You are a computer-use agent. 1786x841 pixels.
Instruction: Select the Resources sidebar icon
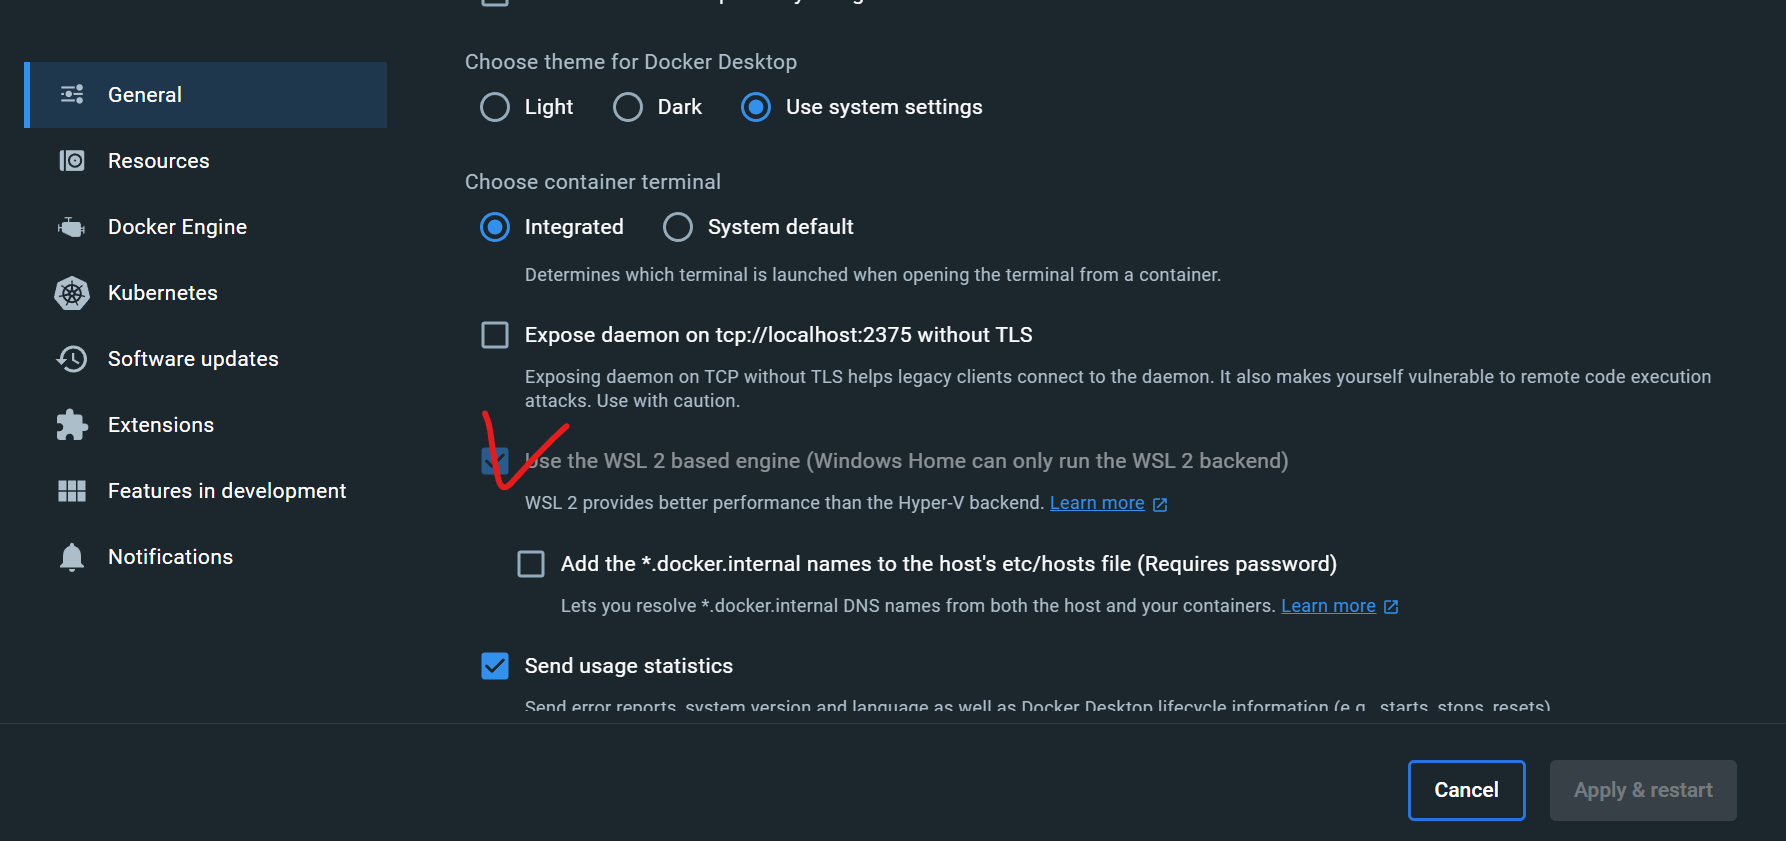click(x=71, y=160)
